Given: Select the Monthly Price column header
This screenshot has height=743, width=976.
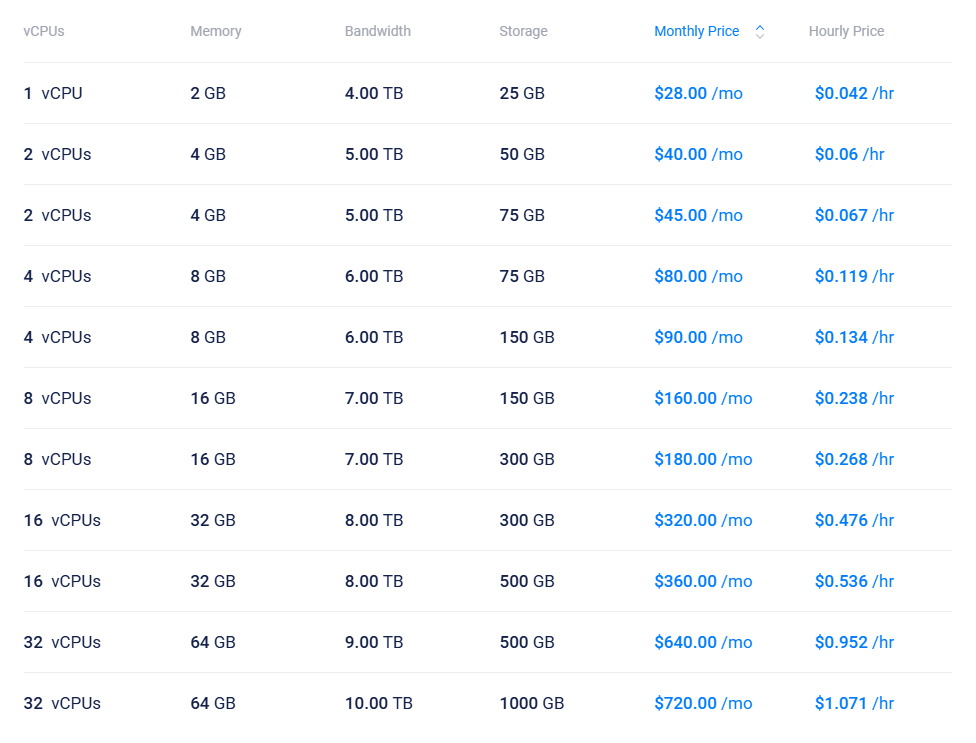Looking at the screenshot, I should (697, 31).
